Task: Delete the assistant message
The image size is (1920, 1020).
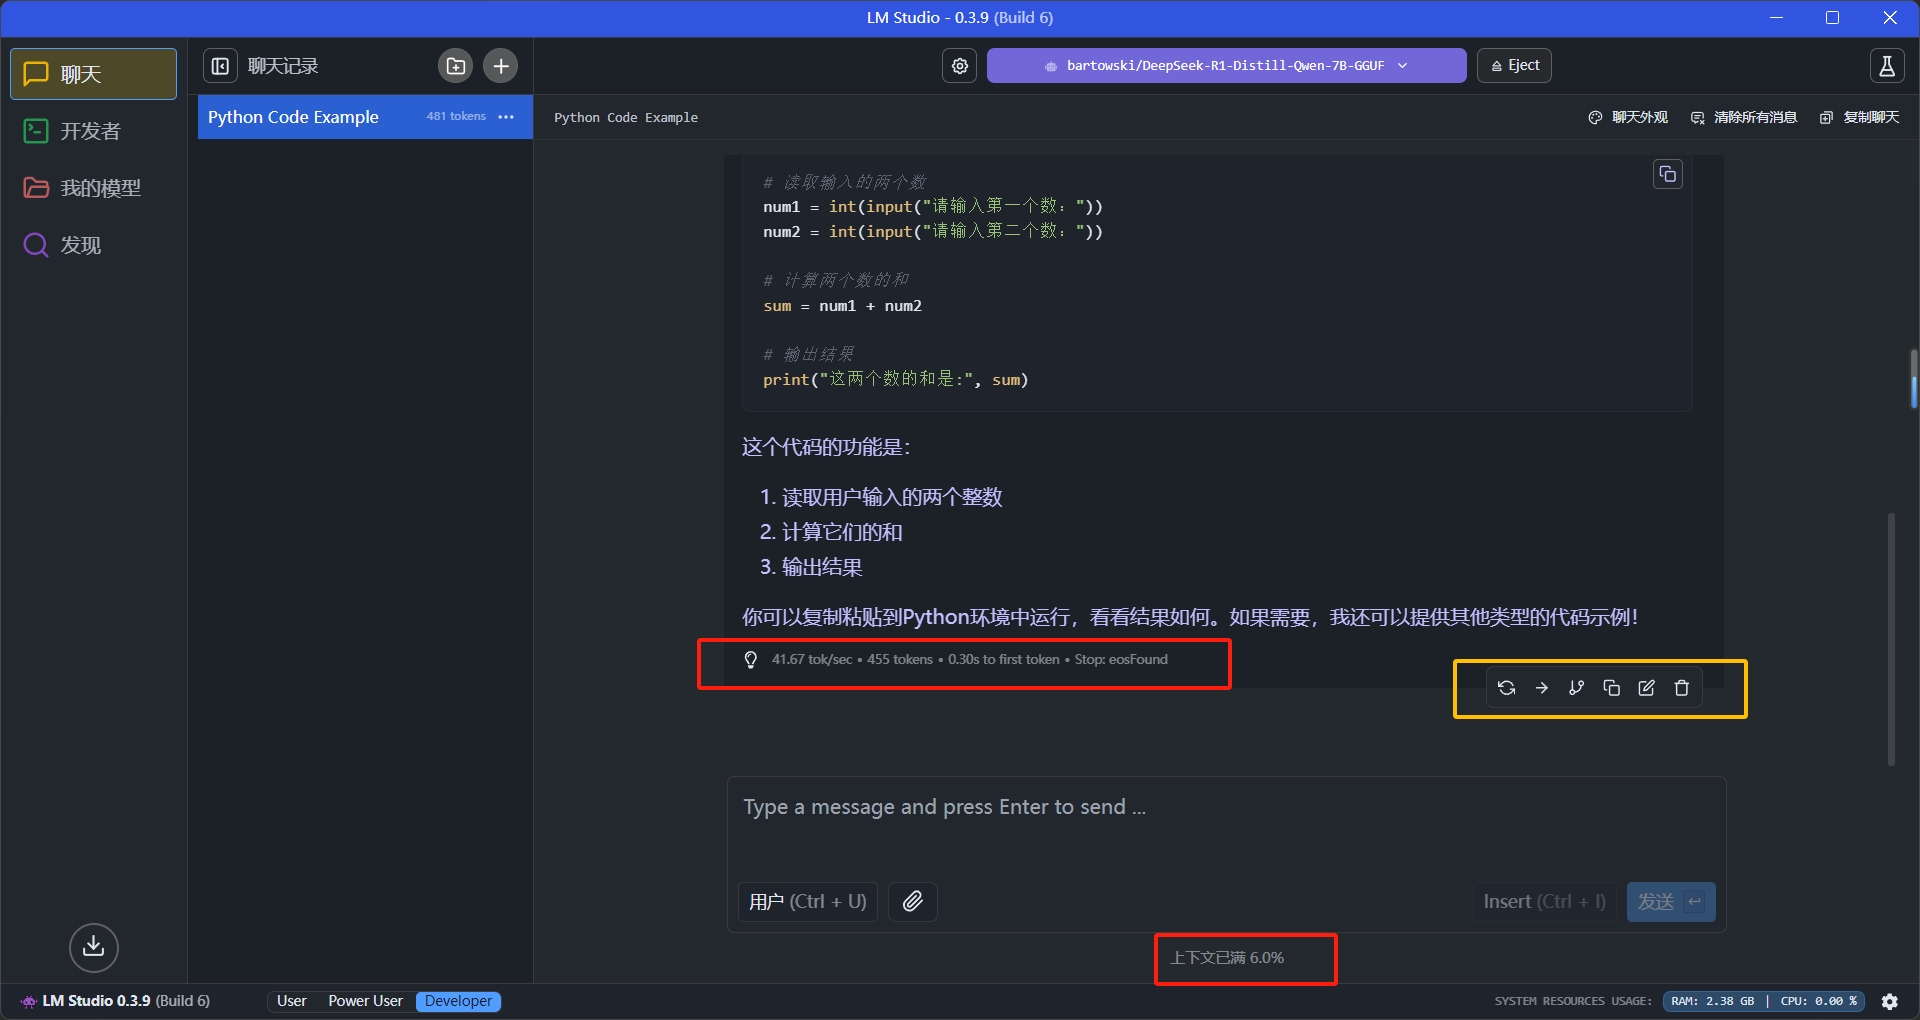Action: point(1682,688)
